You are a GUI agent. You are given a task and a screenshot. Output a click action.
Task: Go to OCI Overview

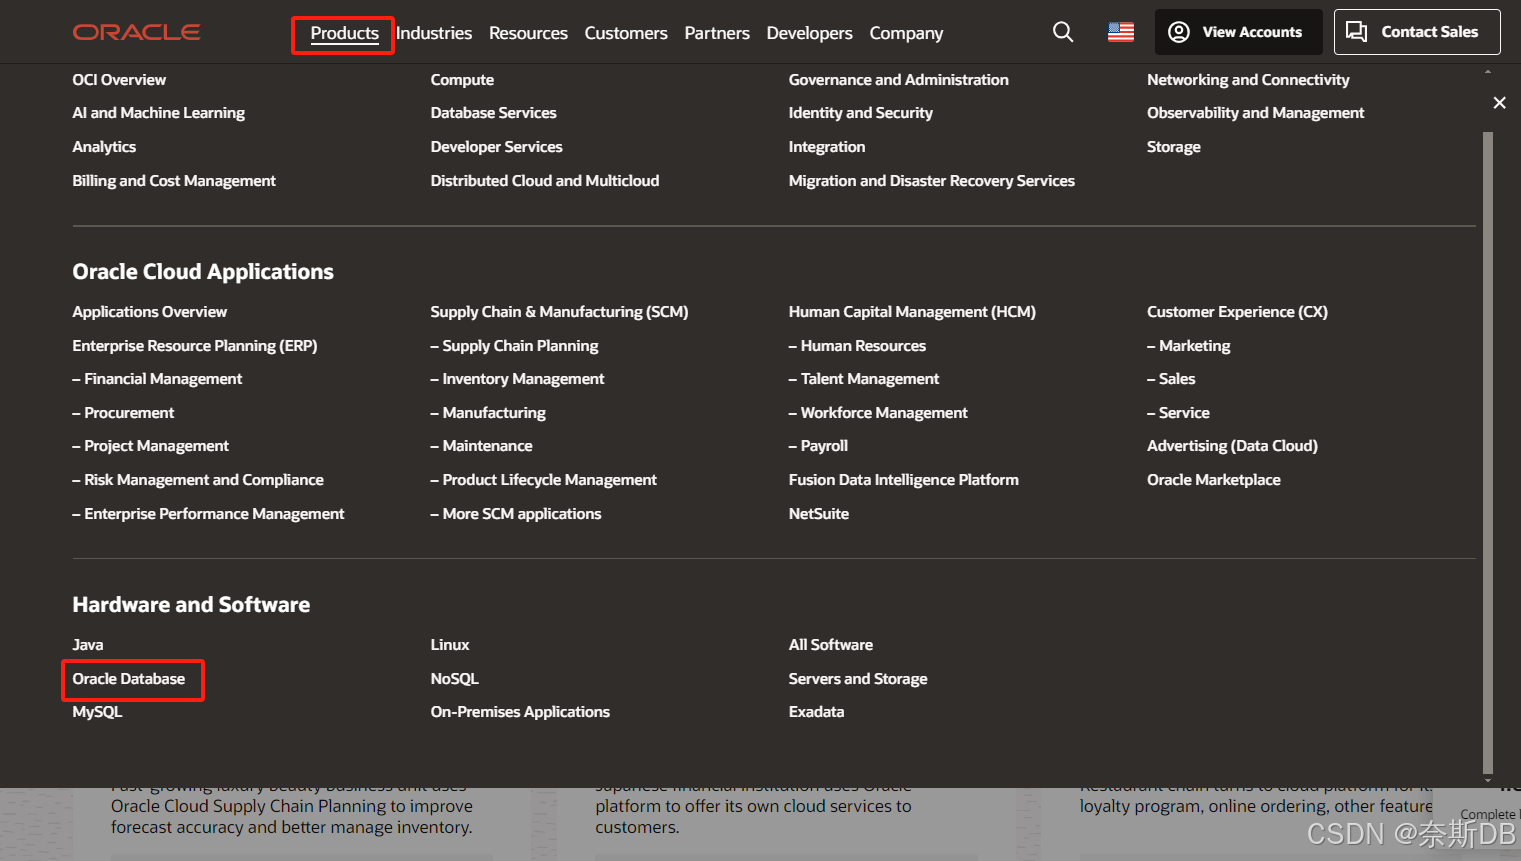(x=119, y=80)
